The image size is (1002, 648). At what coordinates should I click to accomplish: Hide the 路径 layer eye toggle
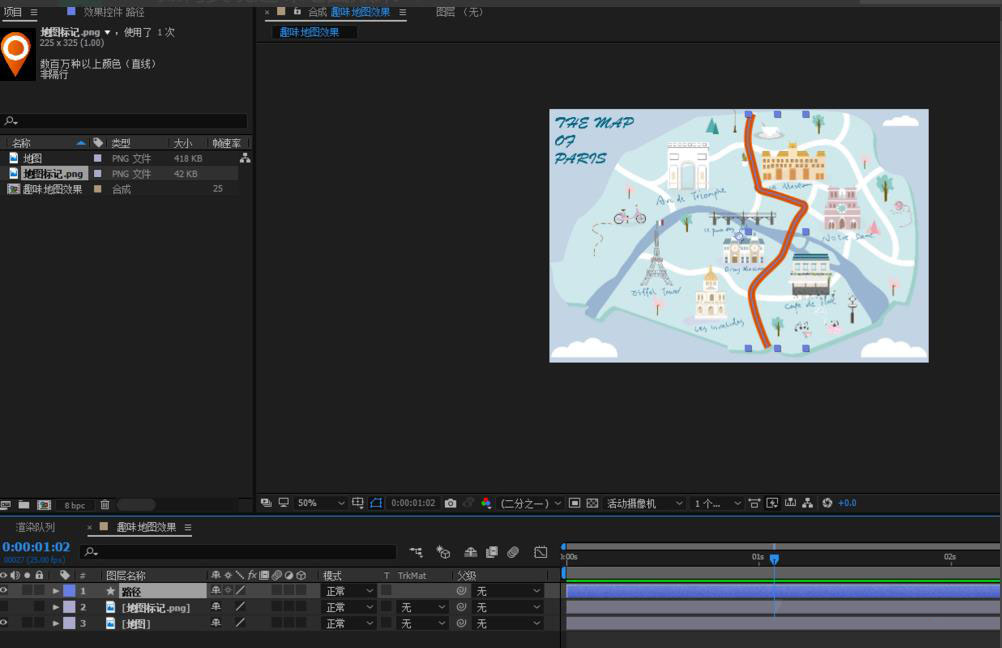coord(4,591)
